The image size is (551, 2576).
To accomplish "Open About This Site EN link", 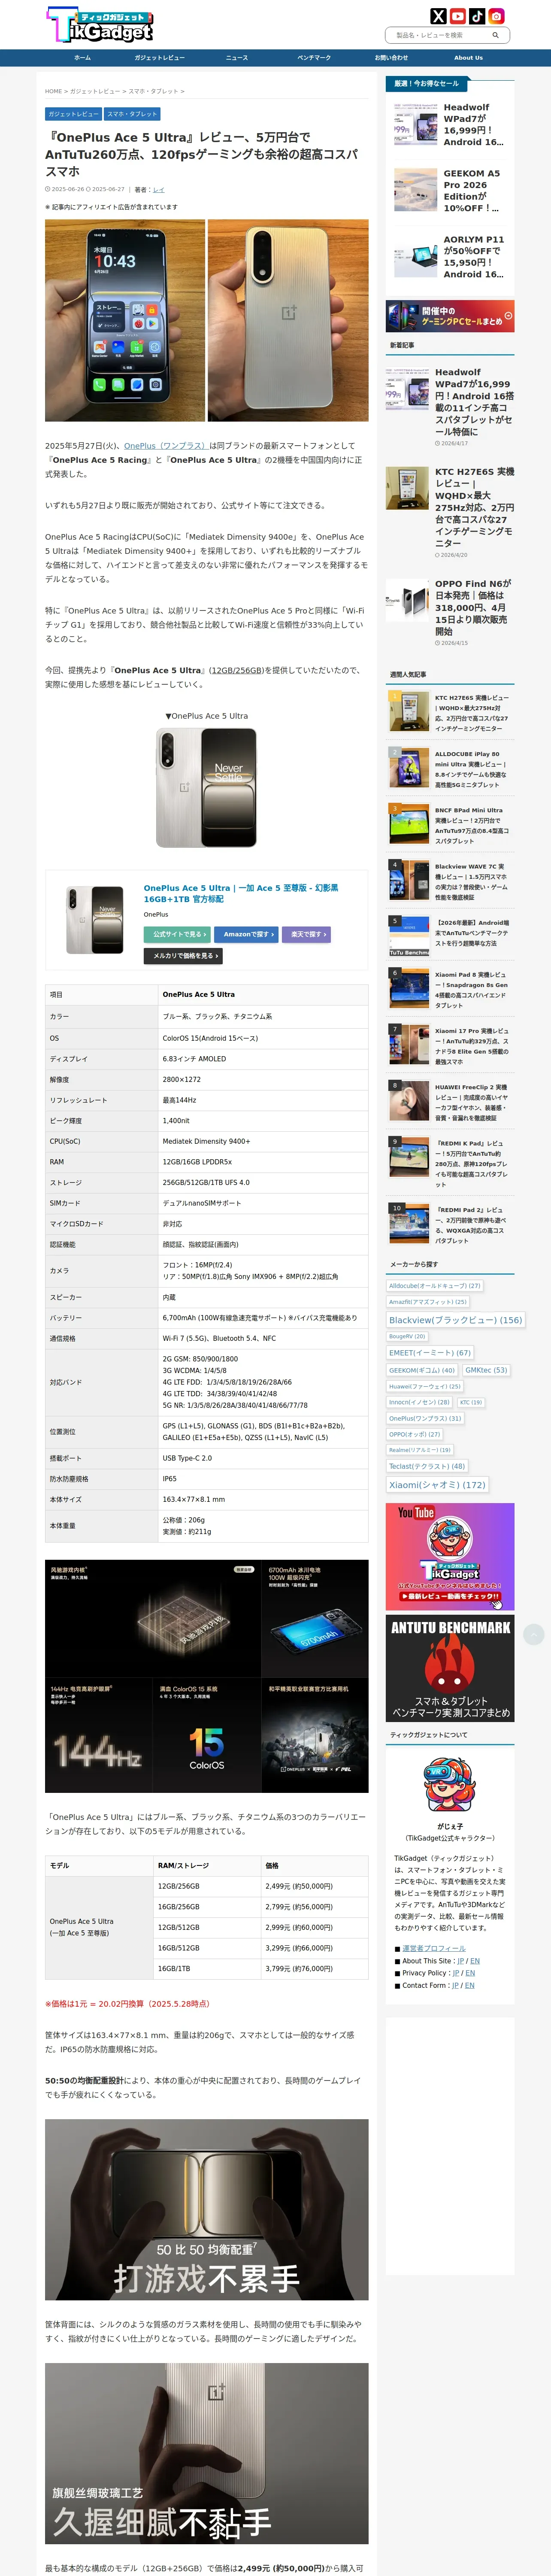I will (x=475, y=1961).
